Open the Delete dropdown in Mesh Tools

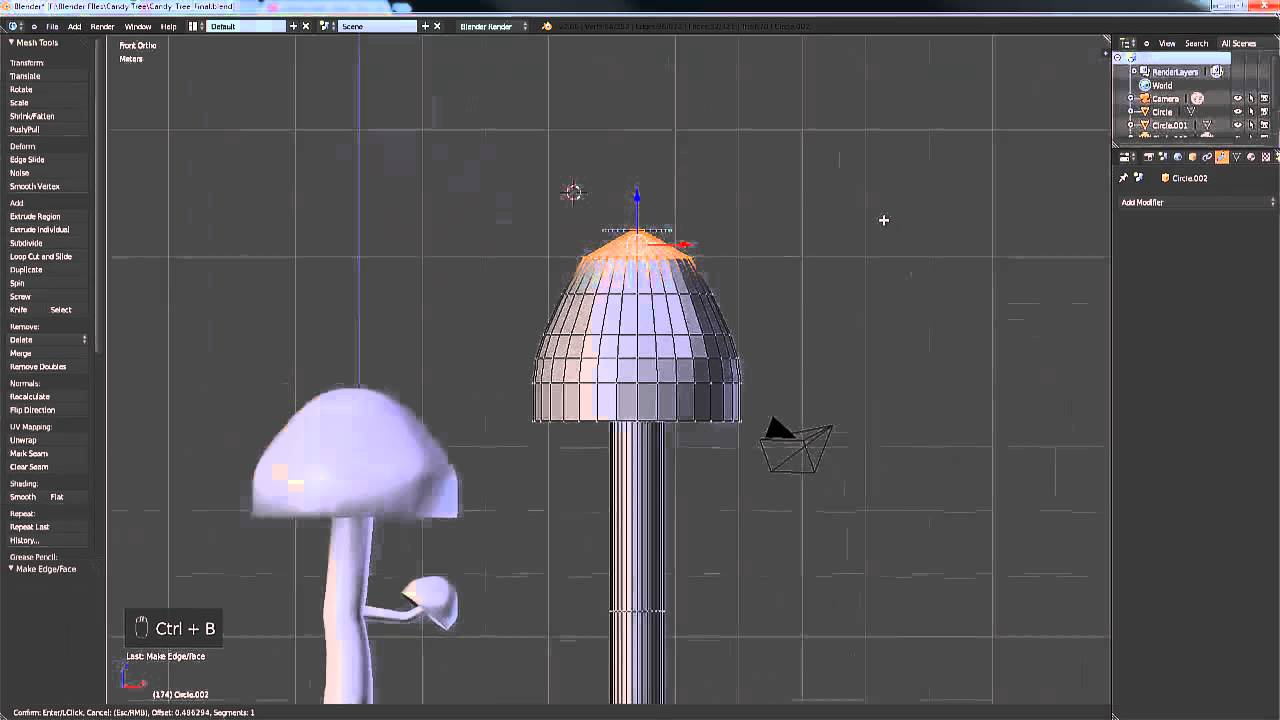point(48,340)
